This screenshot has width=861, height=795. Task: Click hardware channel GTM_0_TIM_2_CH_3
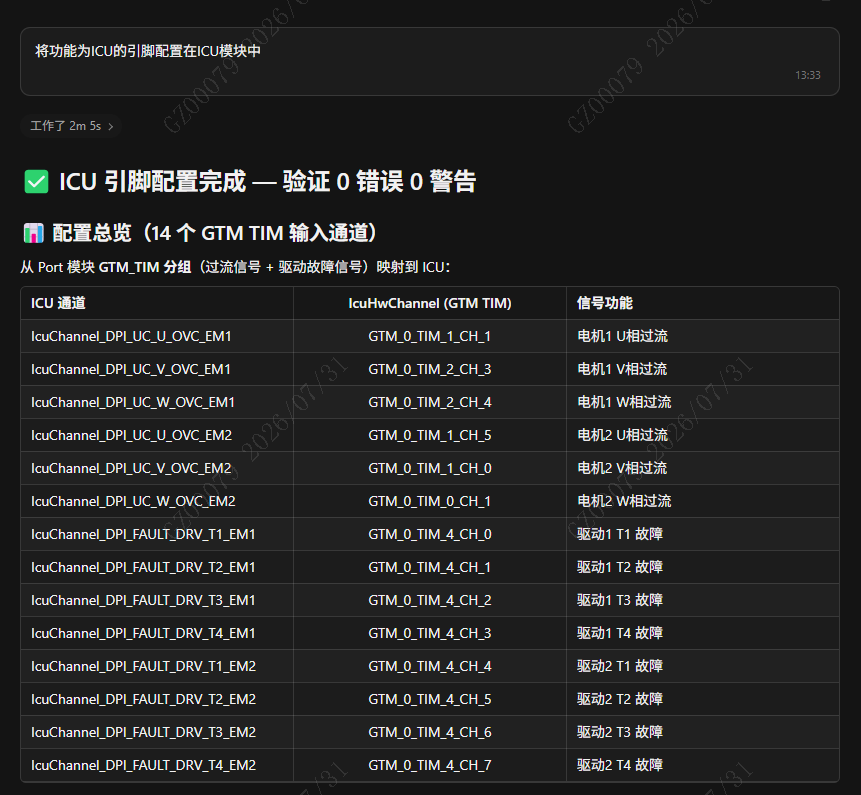pyautogui.click(x=430, y=369)
